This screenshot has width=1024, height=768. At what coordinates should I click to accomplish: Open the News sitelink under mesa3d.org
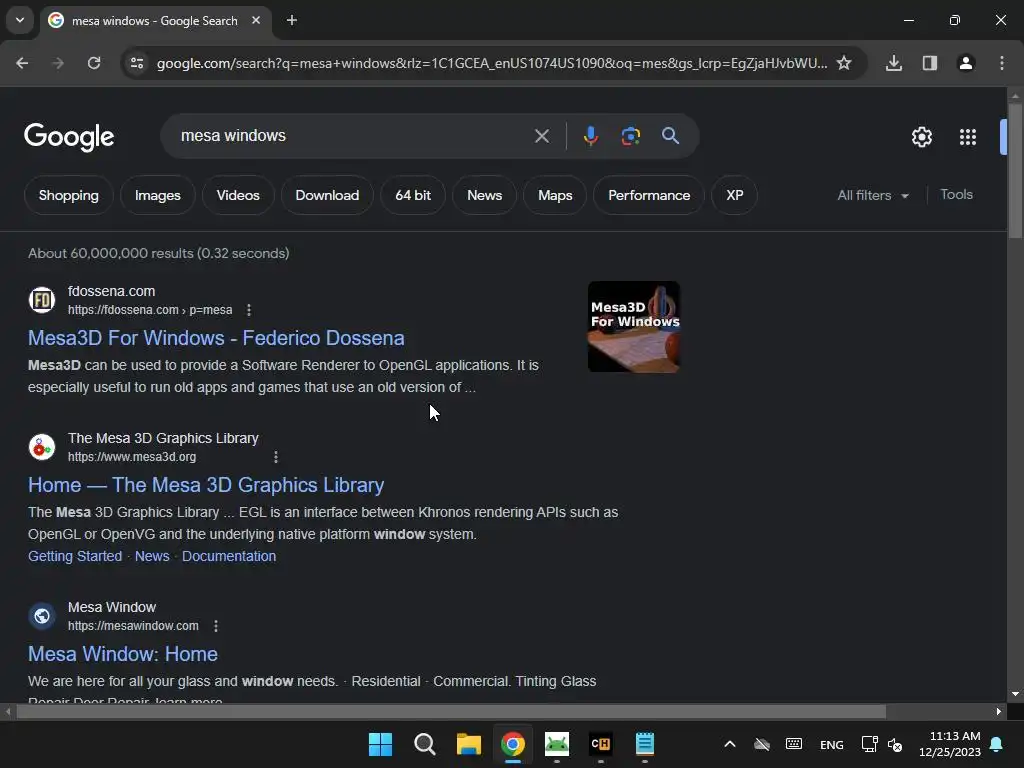click(152, 556)
